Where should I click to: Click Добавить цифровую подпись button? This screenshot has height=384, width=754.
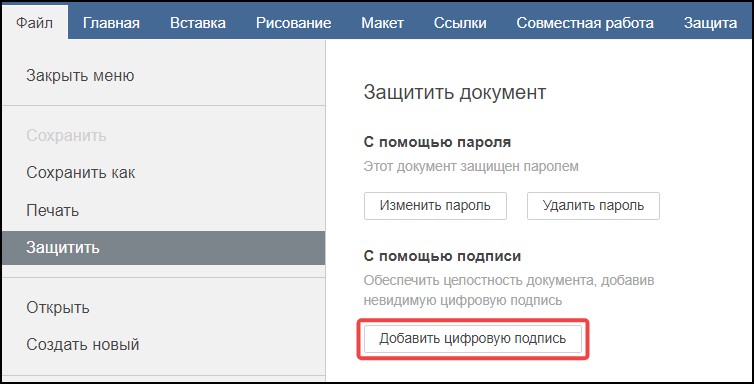[473, 339]
